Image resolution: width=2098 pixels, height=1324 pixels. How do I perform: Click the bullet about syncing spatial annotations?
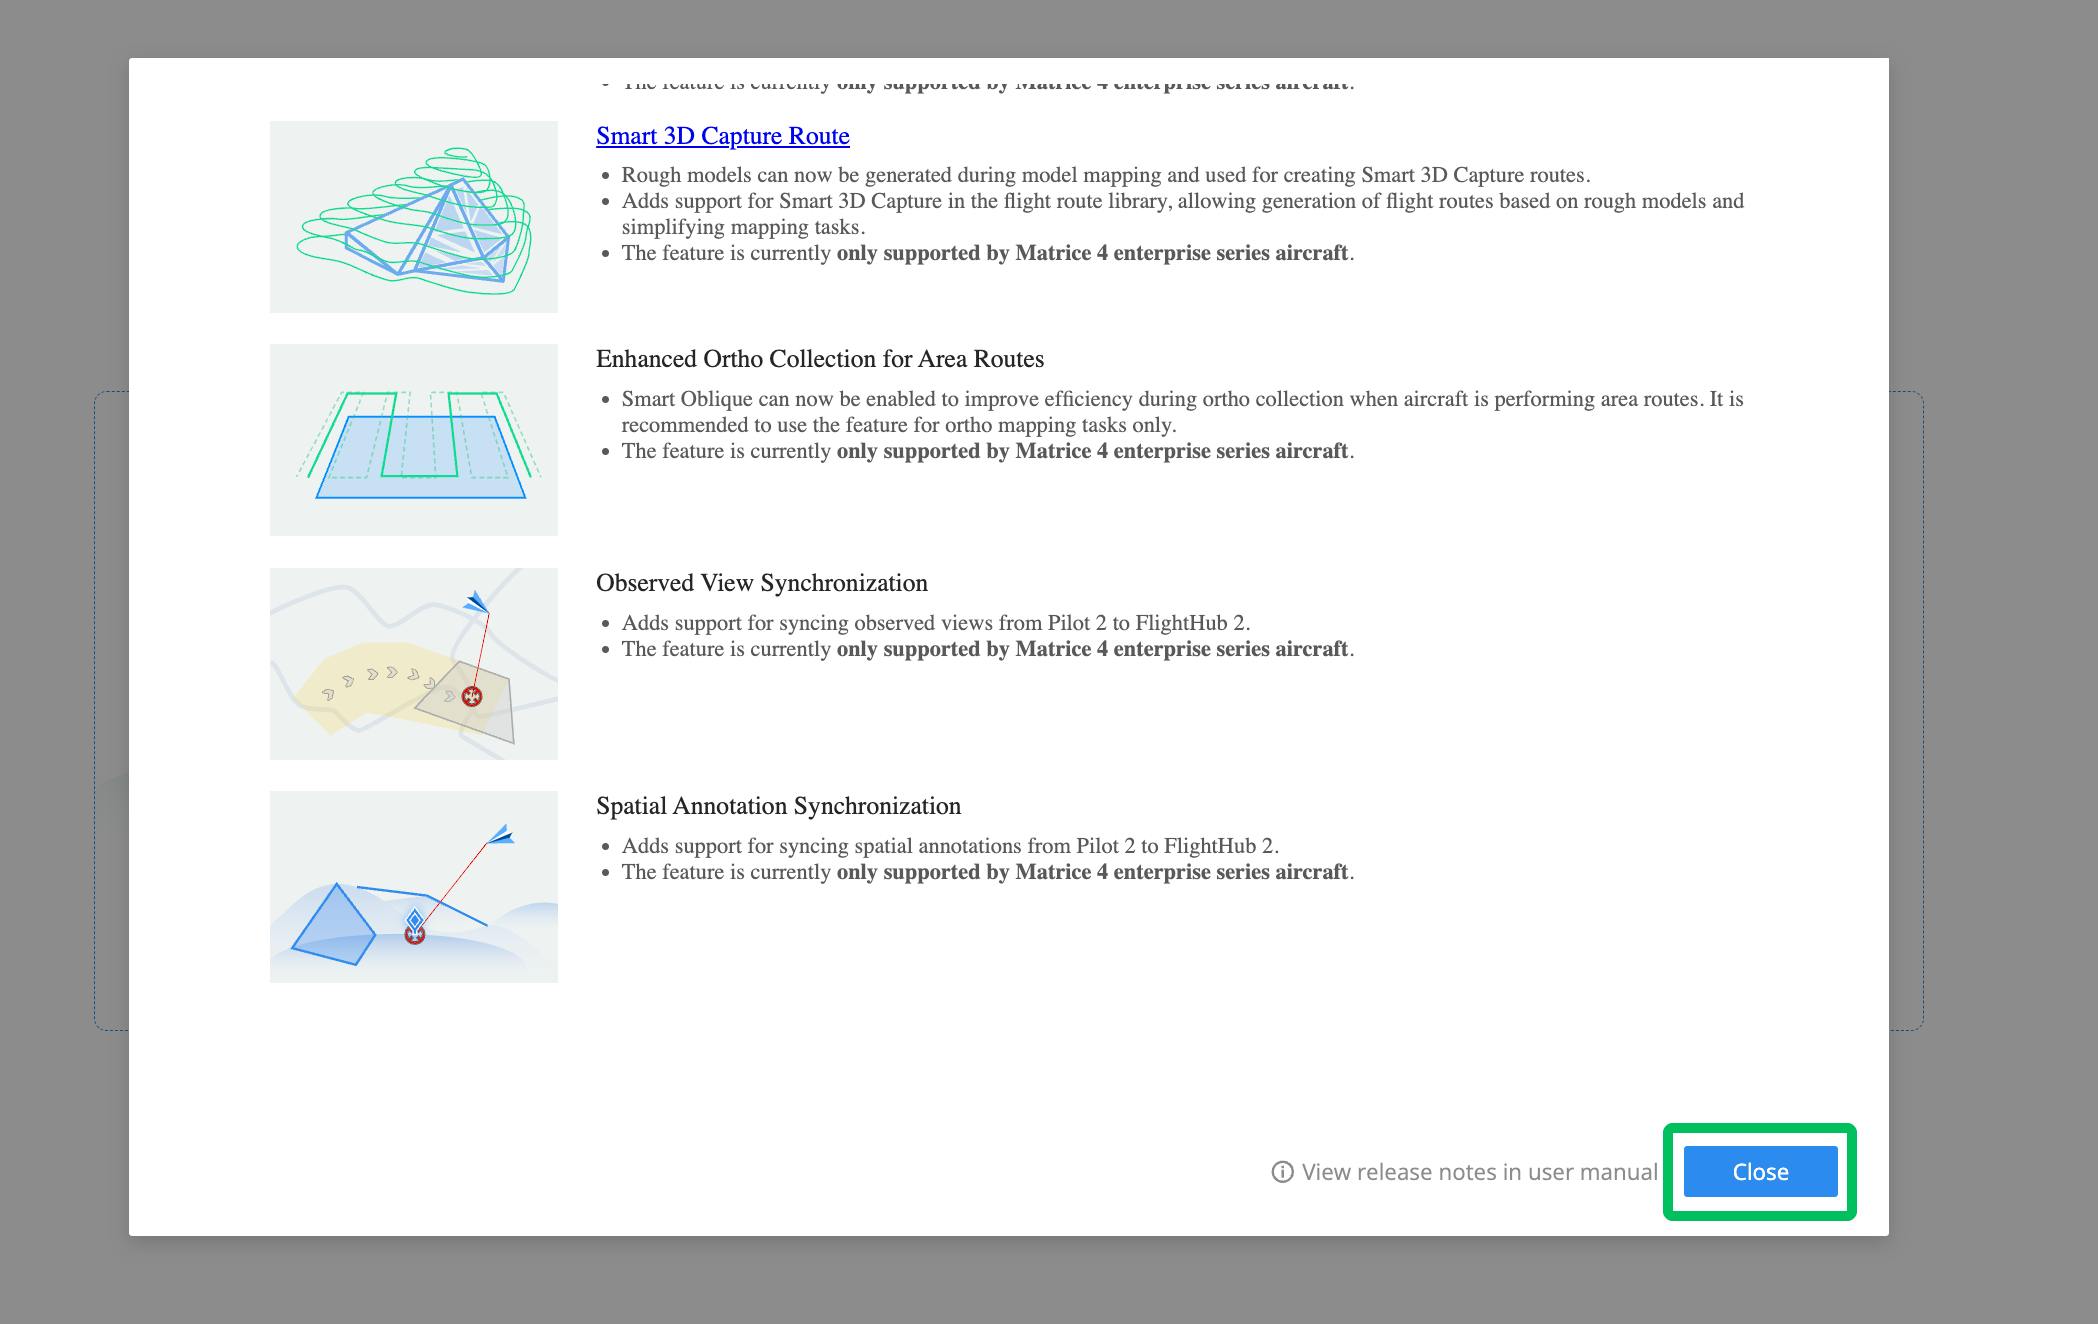tap(949, 846)
